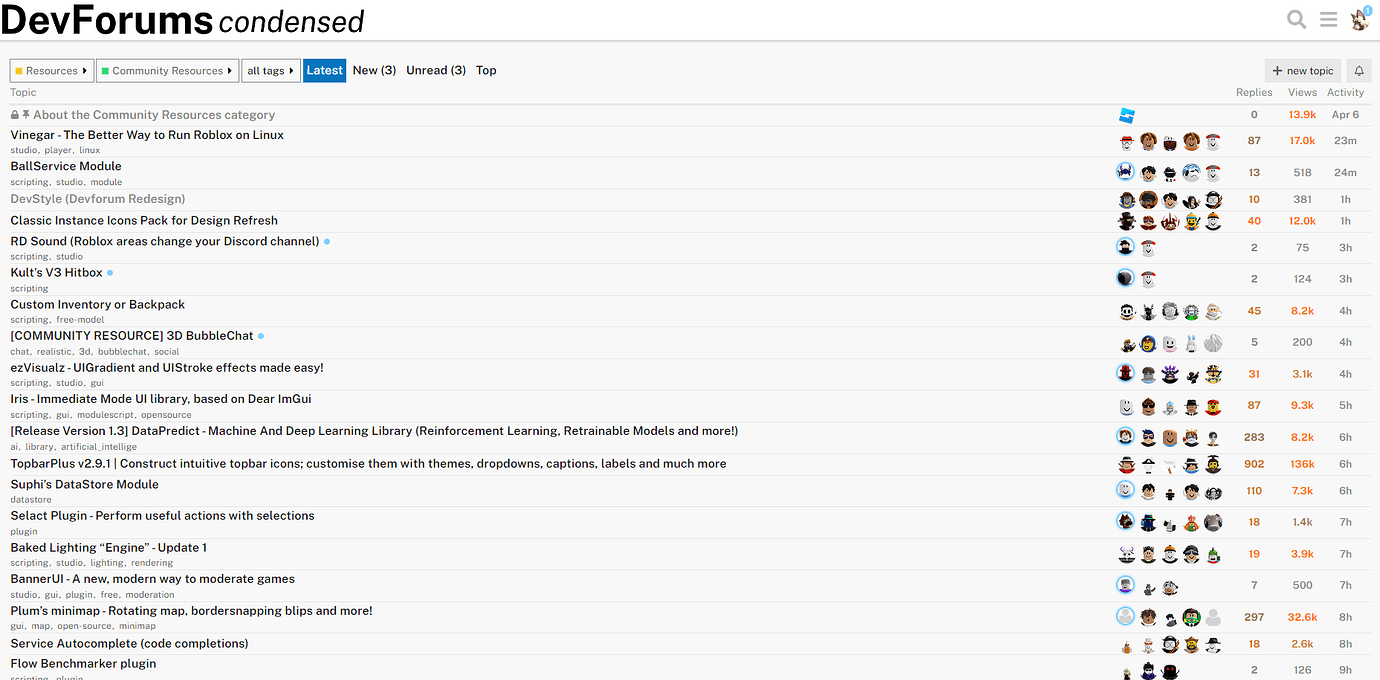Open the notification bell next to new topic
This screenshot has height=680, width=1380.
click(1359, 70)
